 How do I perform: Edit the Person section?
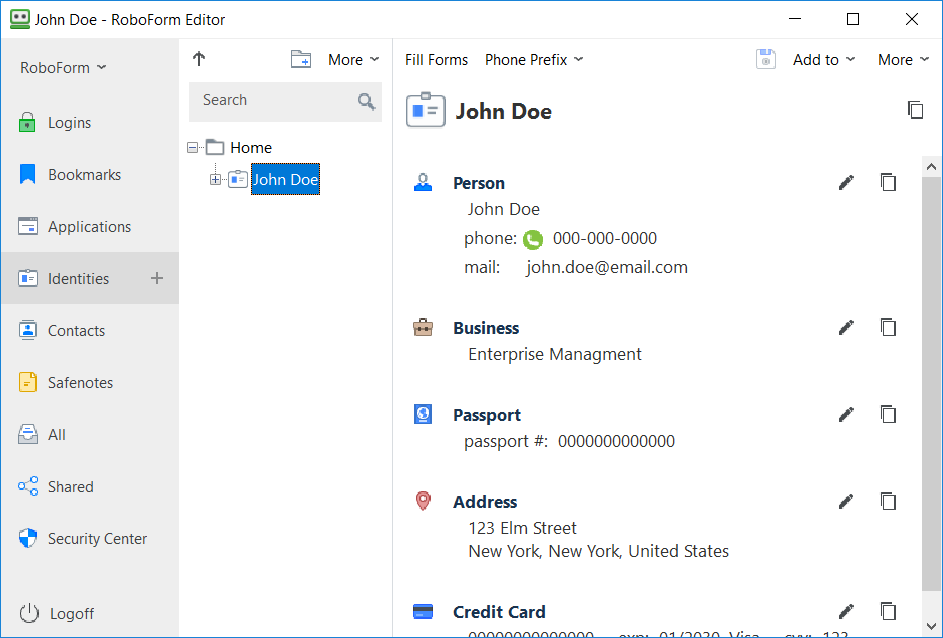coord(846,182)
